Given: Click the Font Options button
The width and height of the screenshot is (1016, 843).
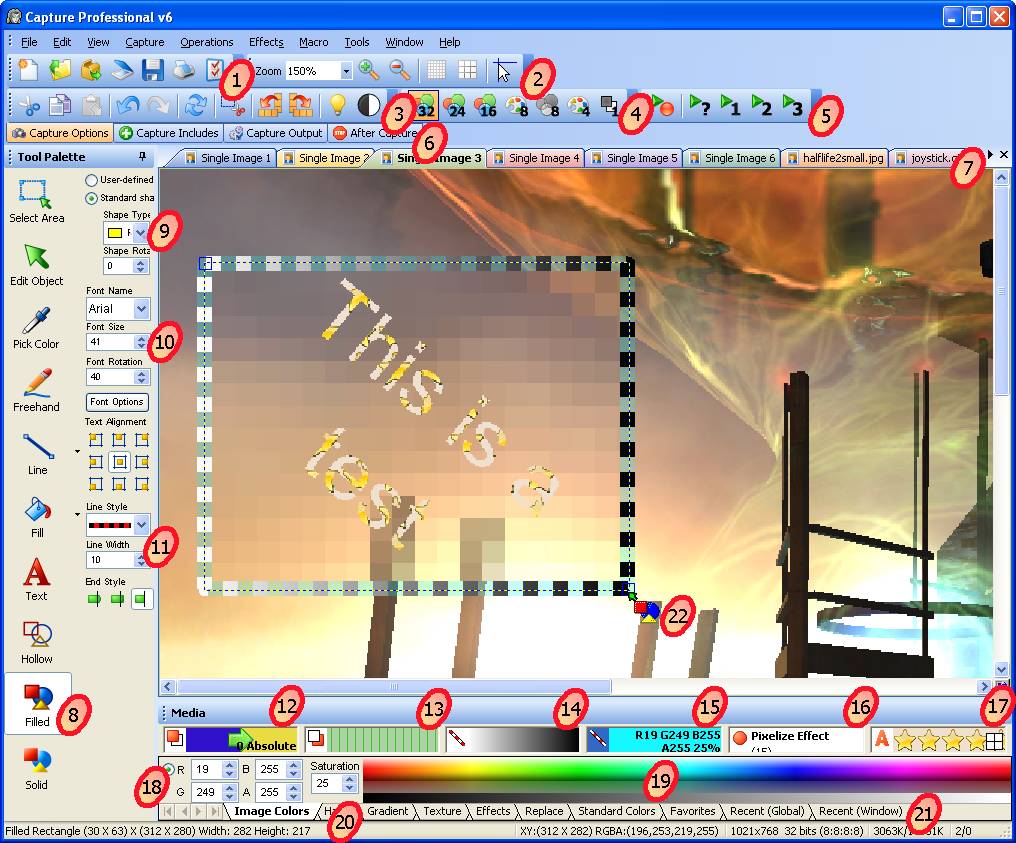Looking at the screenshot, I should point(117,402).
